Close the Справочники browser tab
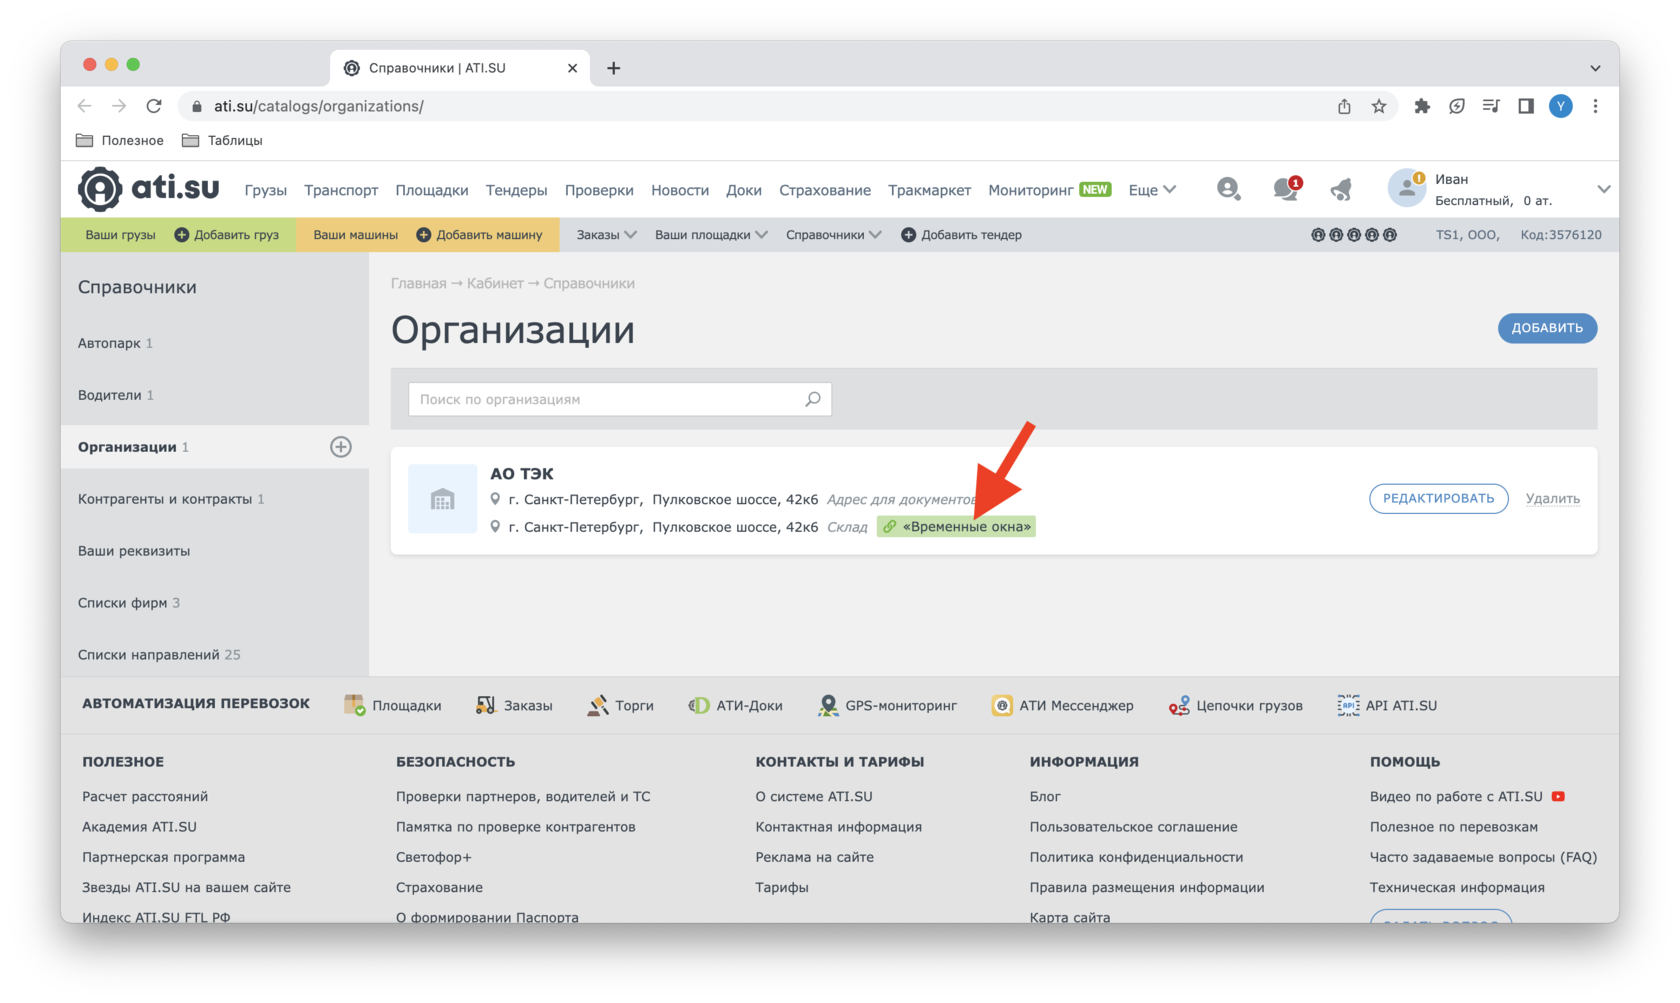 572,68
